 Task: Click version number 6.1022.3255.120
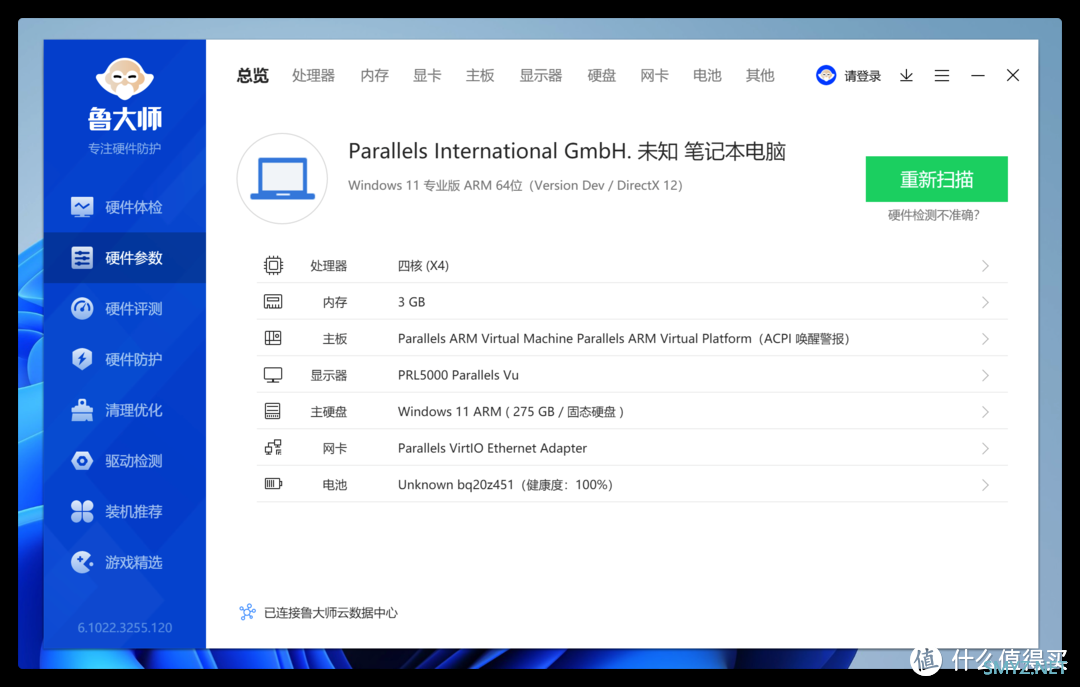point(125,628)
